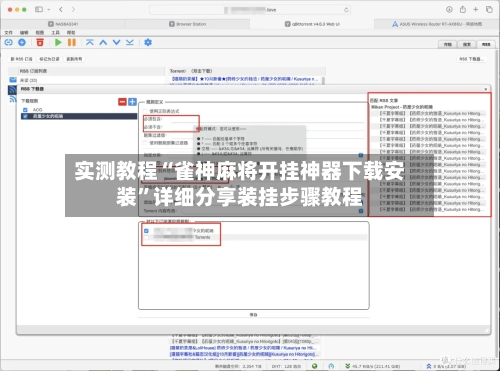
Task: Toggle the ACG rule checkbox
Action: click(25, 110)
